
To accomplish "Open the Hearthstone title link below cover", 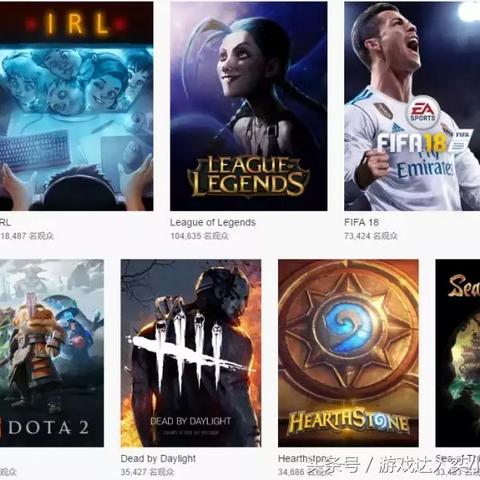I will 306,459.
